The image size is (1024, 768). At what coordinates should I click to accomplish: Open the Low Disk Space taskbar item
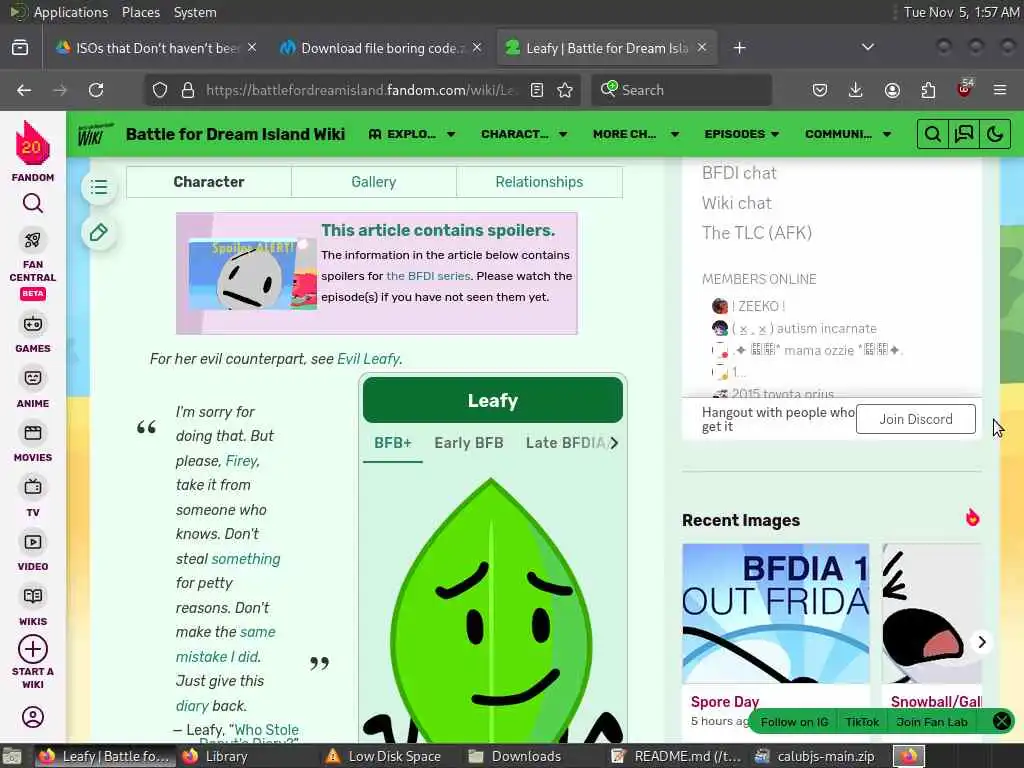click(x=383, y=756)
